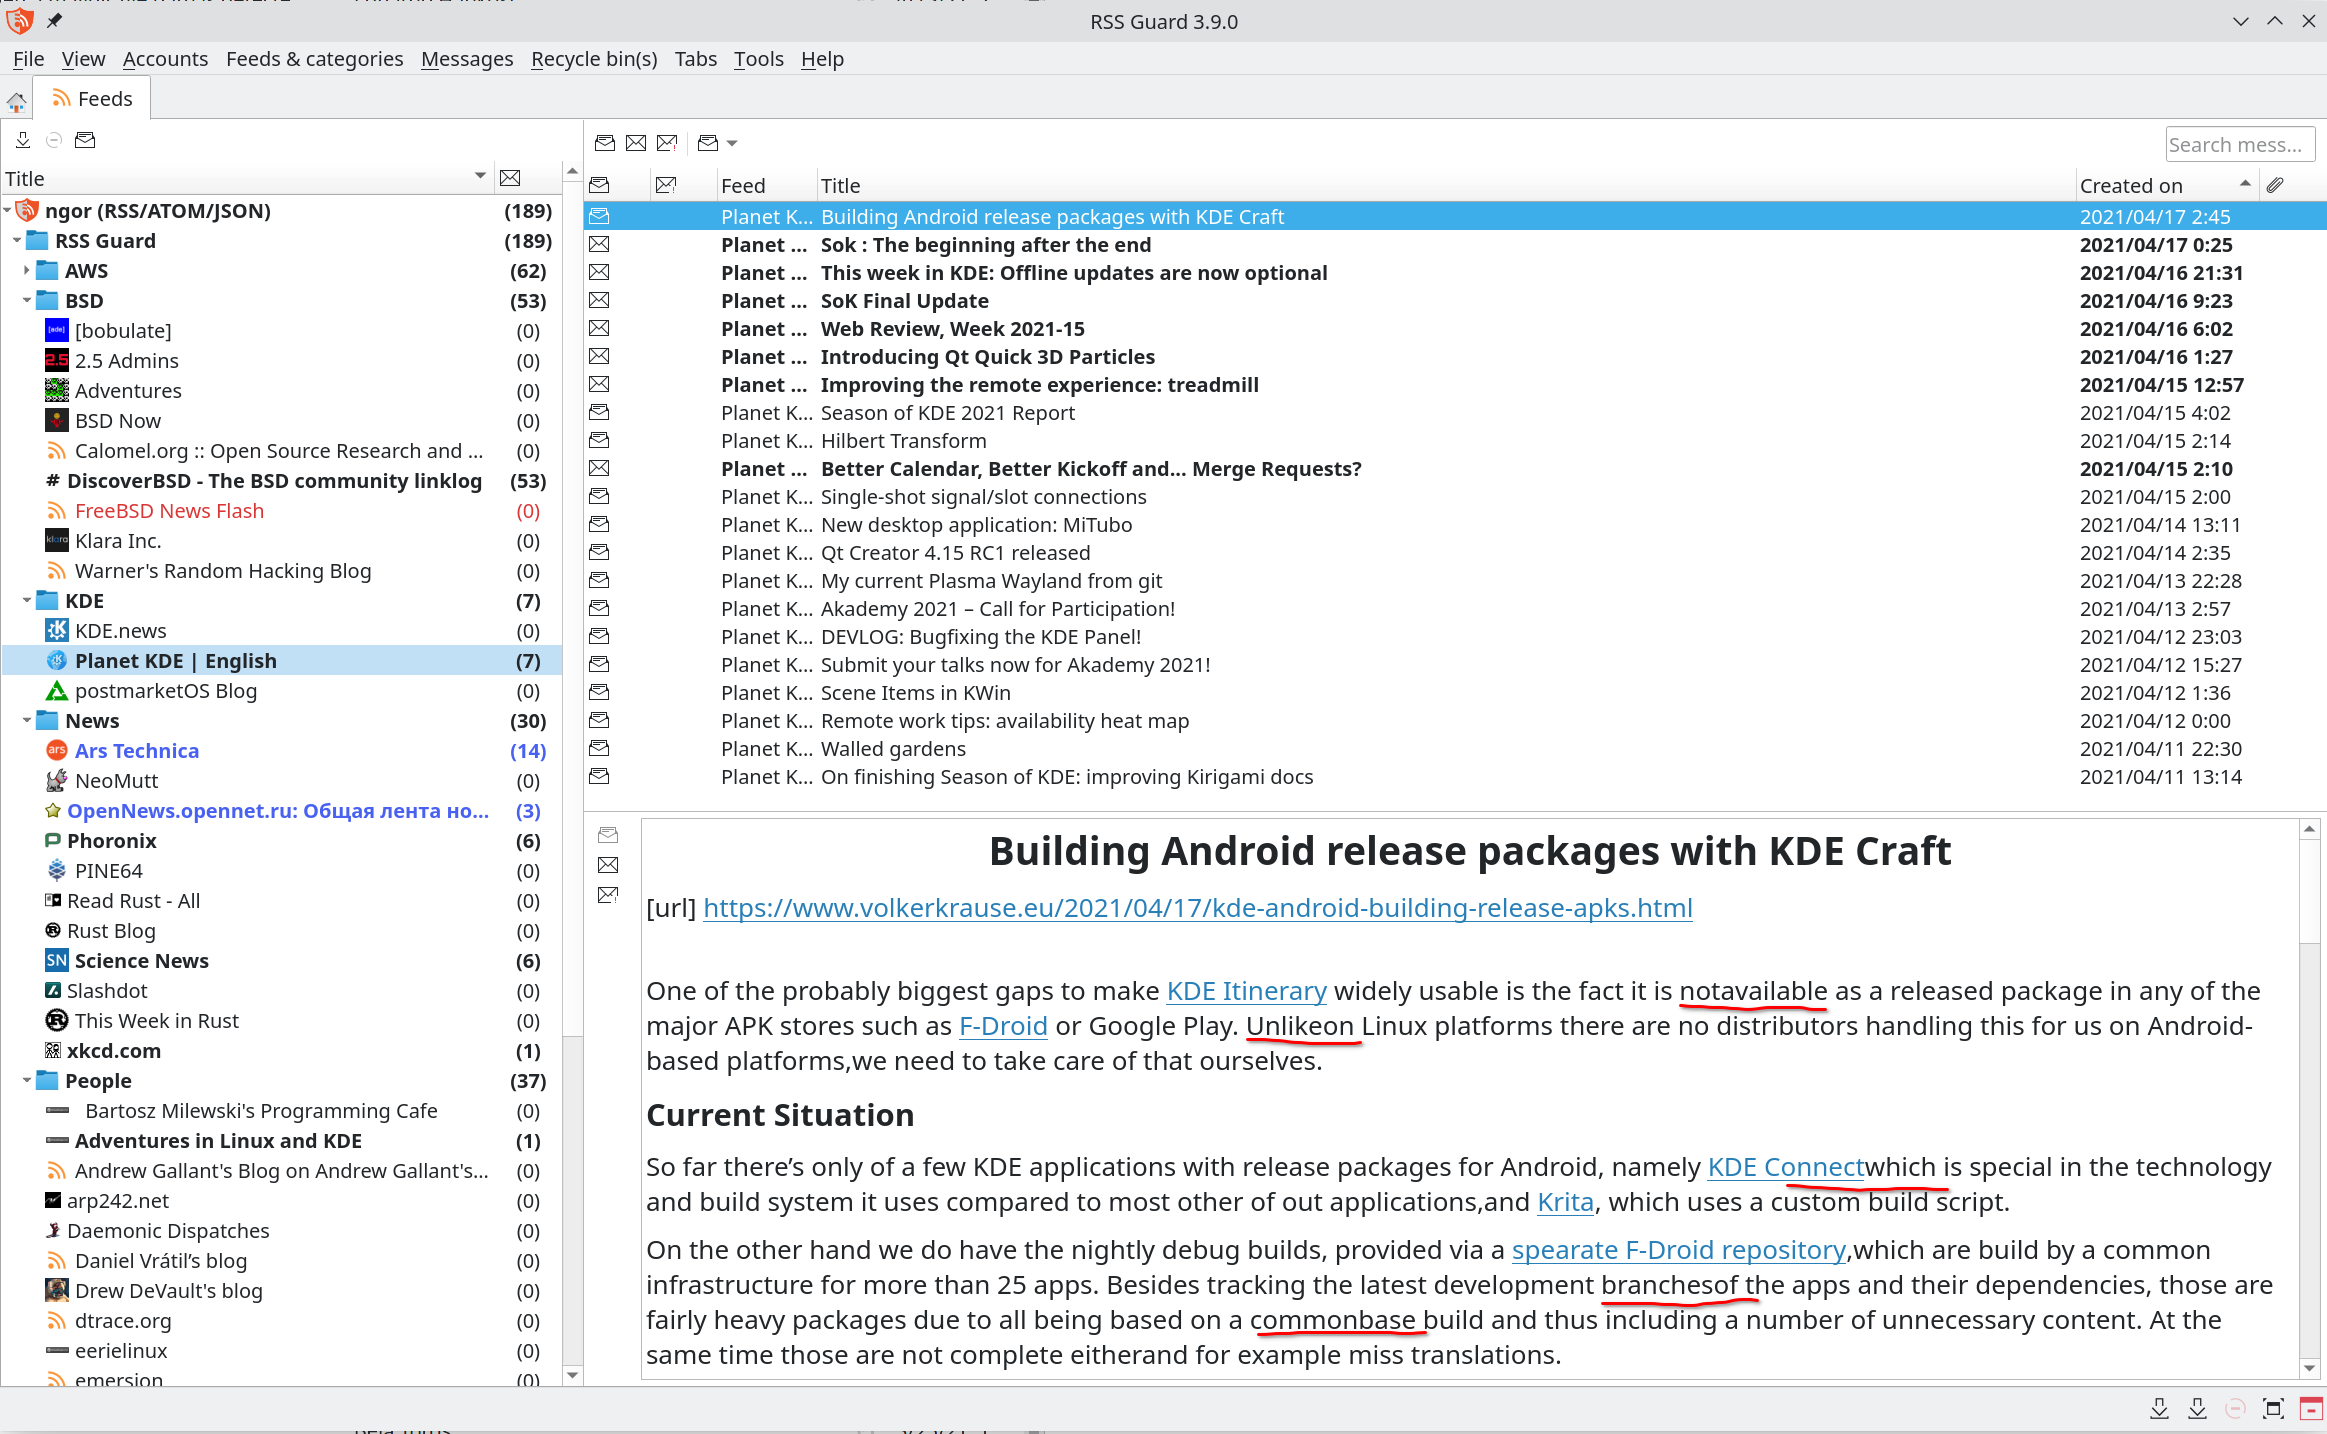Click the Search messages input field
The image size is (2327, 1434).
(2240, 144)
